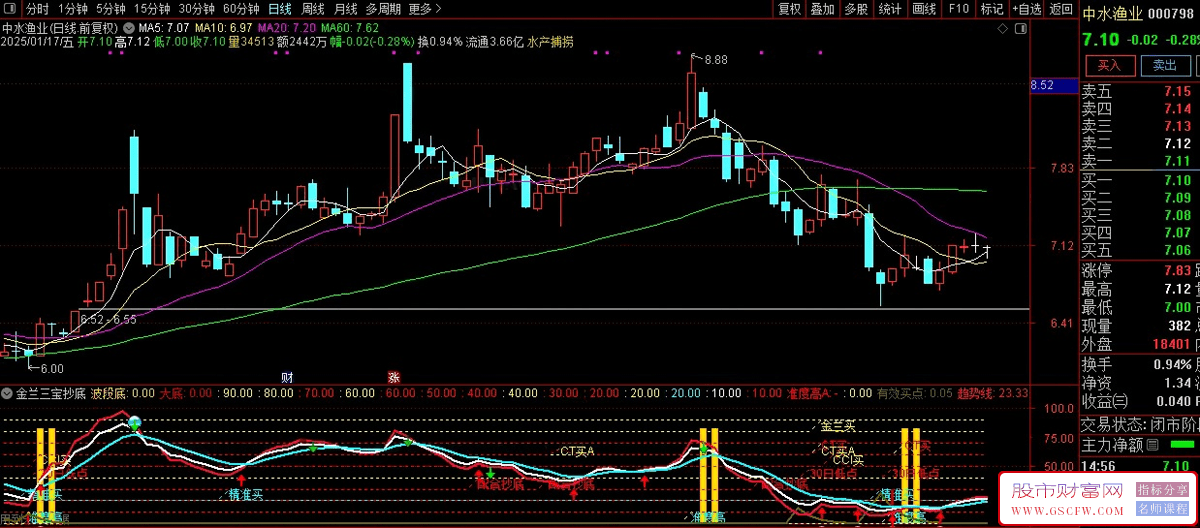Click the MA5: 7.07 label
The height and width of the screenshot is (528, 1200).
162,28
